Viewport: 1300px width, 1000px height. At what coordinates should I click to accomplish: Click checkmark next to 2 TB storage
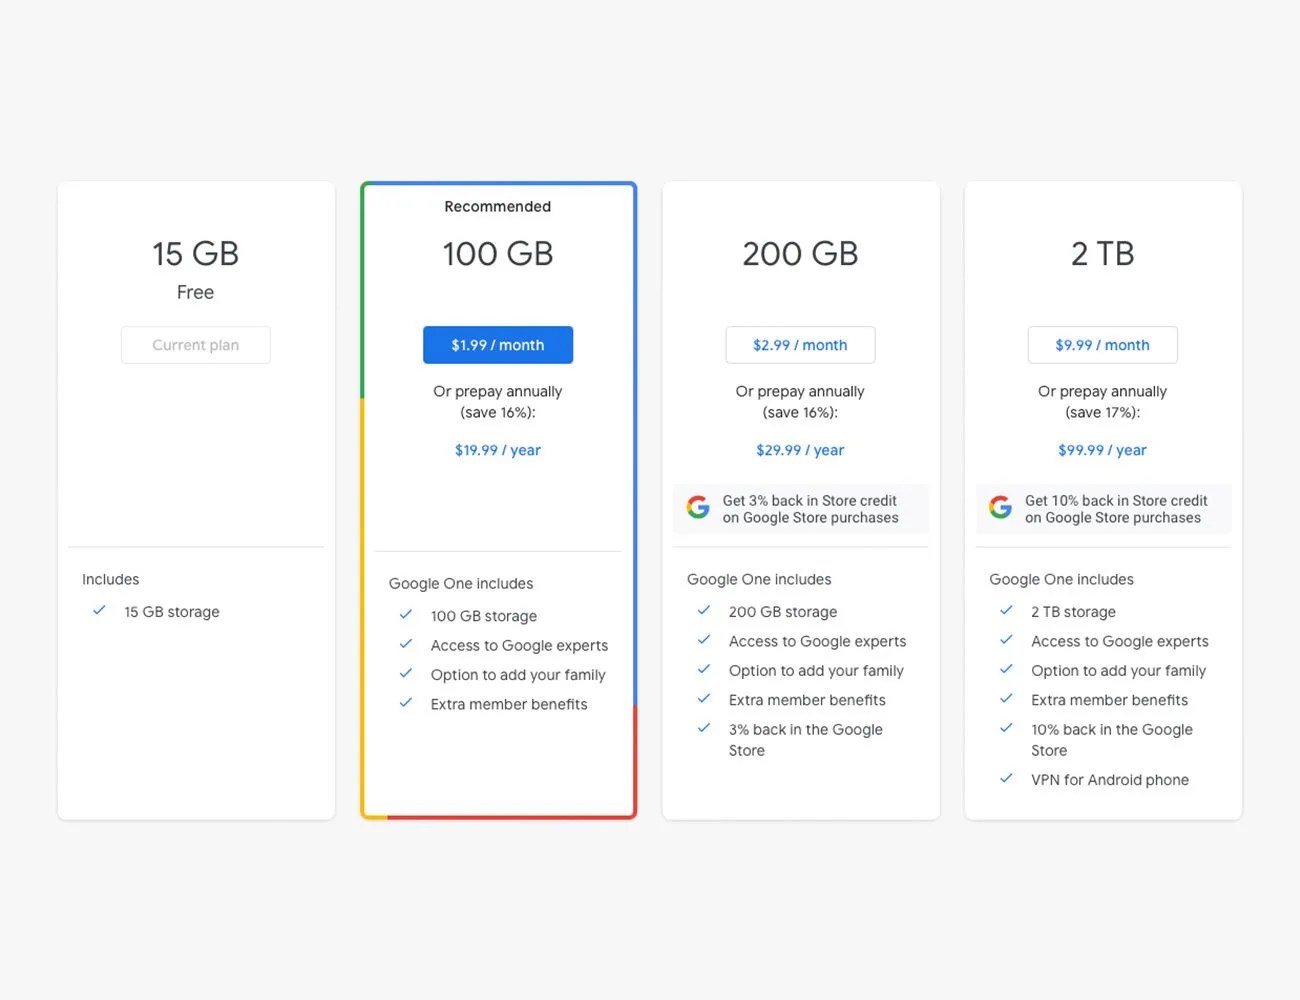pos(1006,610)
